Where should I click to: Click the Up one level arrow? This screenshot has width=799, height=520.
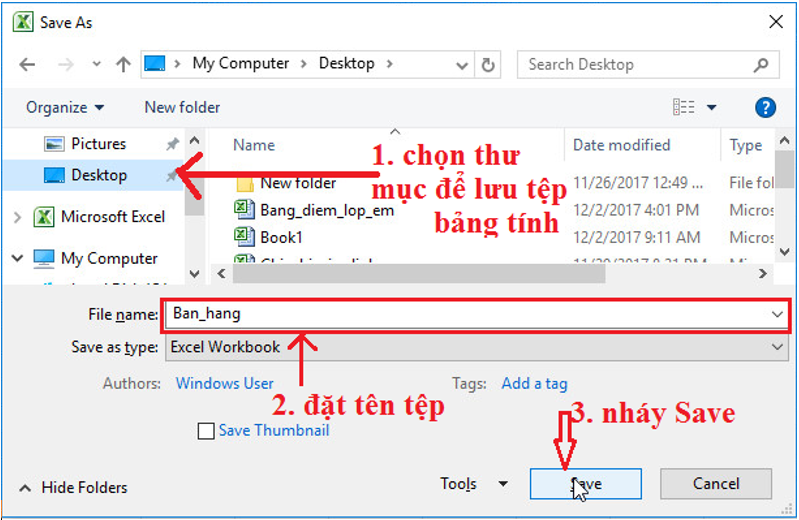point(123,65)
